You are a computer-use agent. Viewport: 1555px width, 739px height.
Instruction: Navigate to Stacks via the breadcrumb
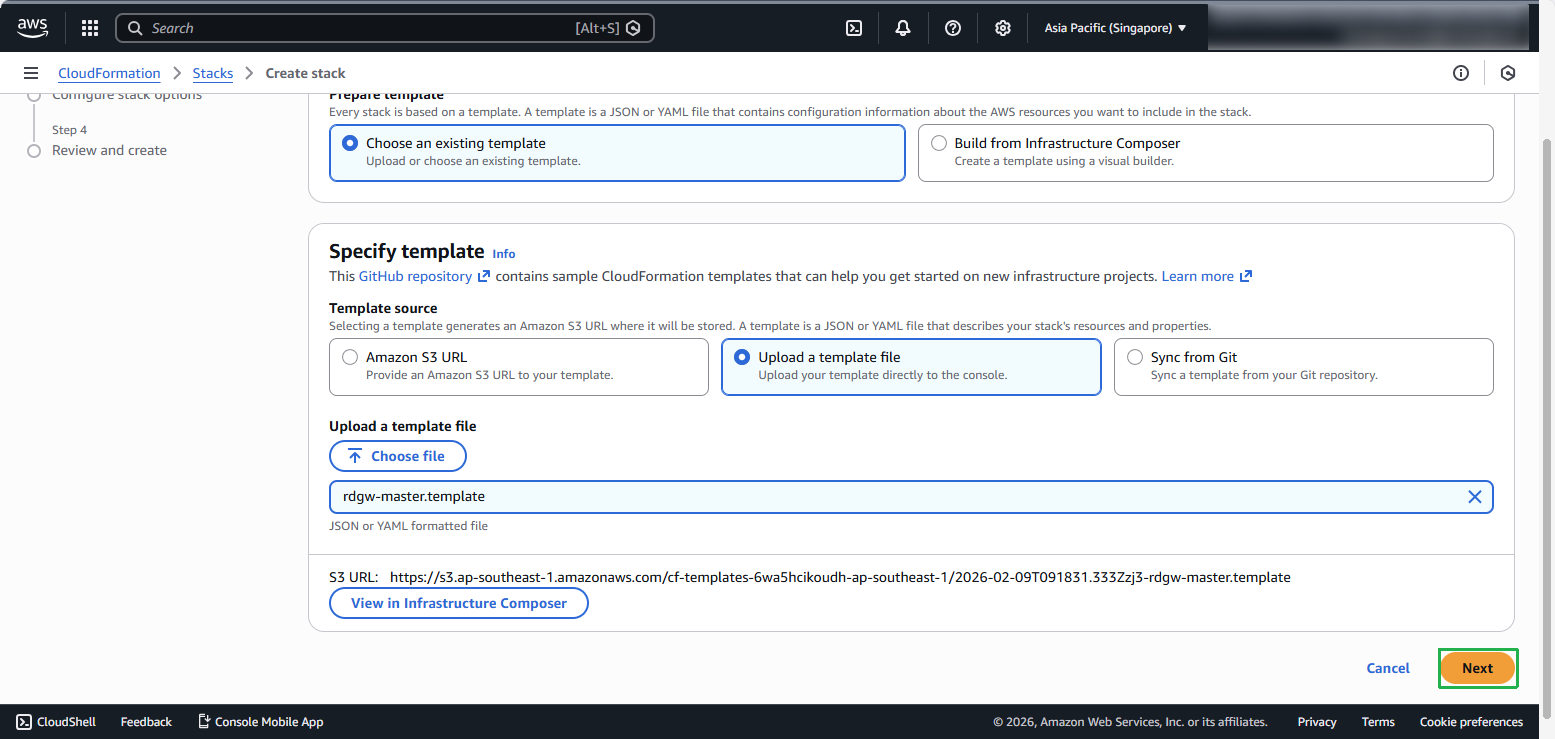[x=213, y=73]
